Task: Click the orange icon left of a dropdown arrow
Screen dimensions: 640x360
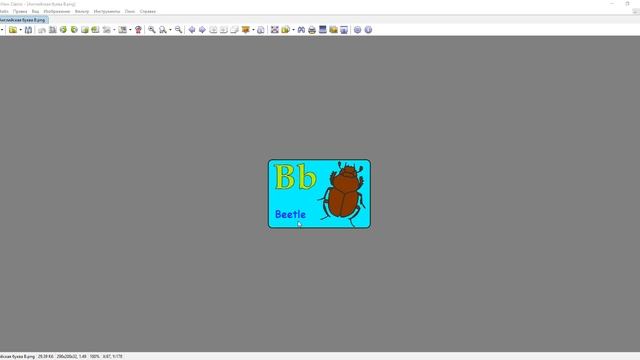Action: point(245,30)
